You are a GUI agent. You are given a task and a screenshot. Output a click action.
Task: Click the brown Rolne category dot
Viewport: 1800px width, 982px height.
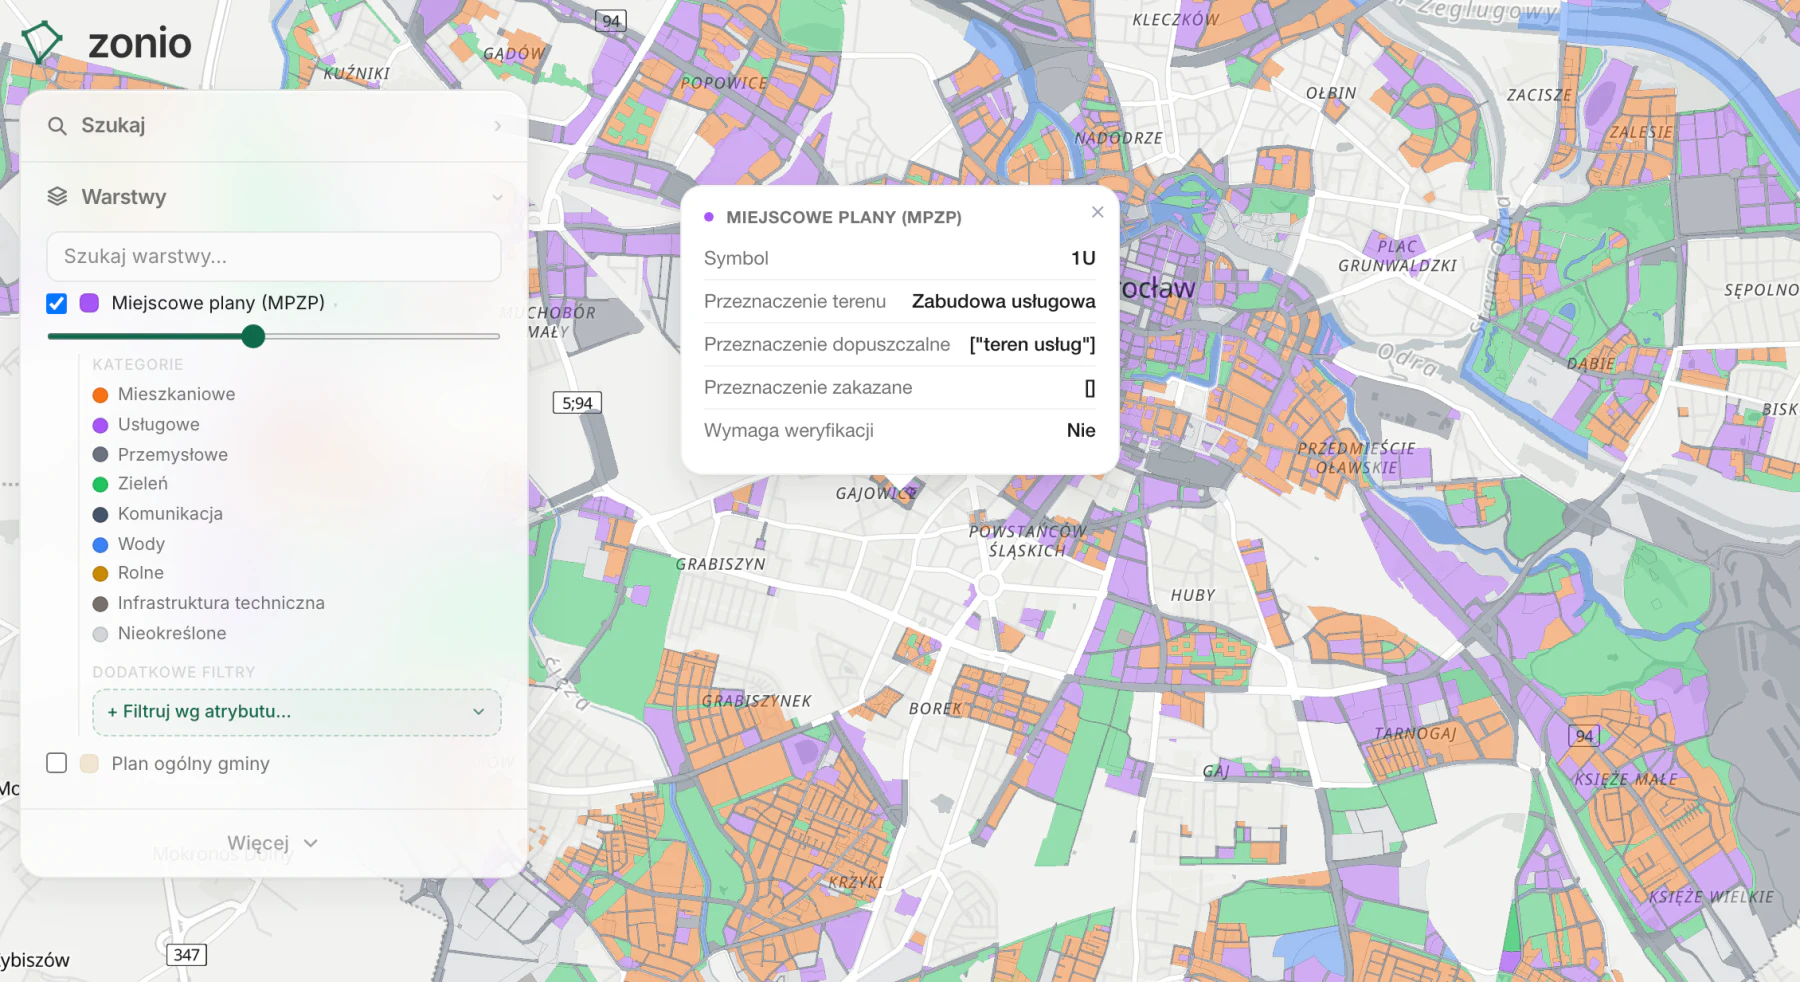(100, 574)
